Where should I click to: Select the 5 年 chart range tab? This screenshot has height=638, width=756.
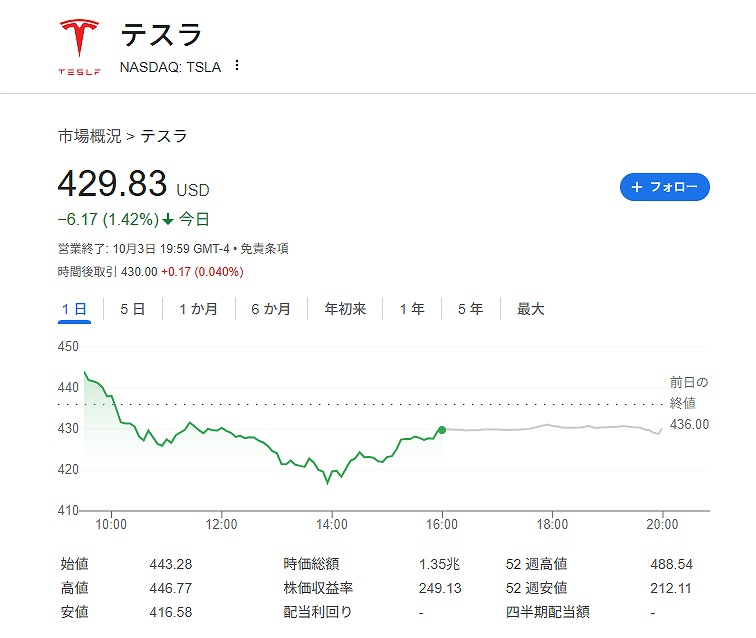point(470,309)
